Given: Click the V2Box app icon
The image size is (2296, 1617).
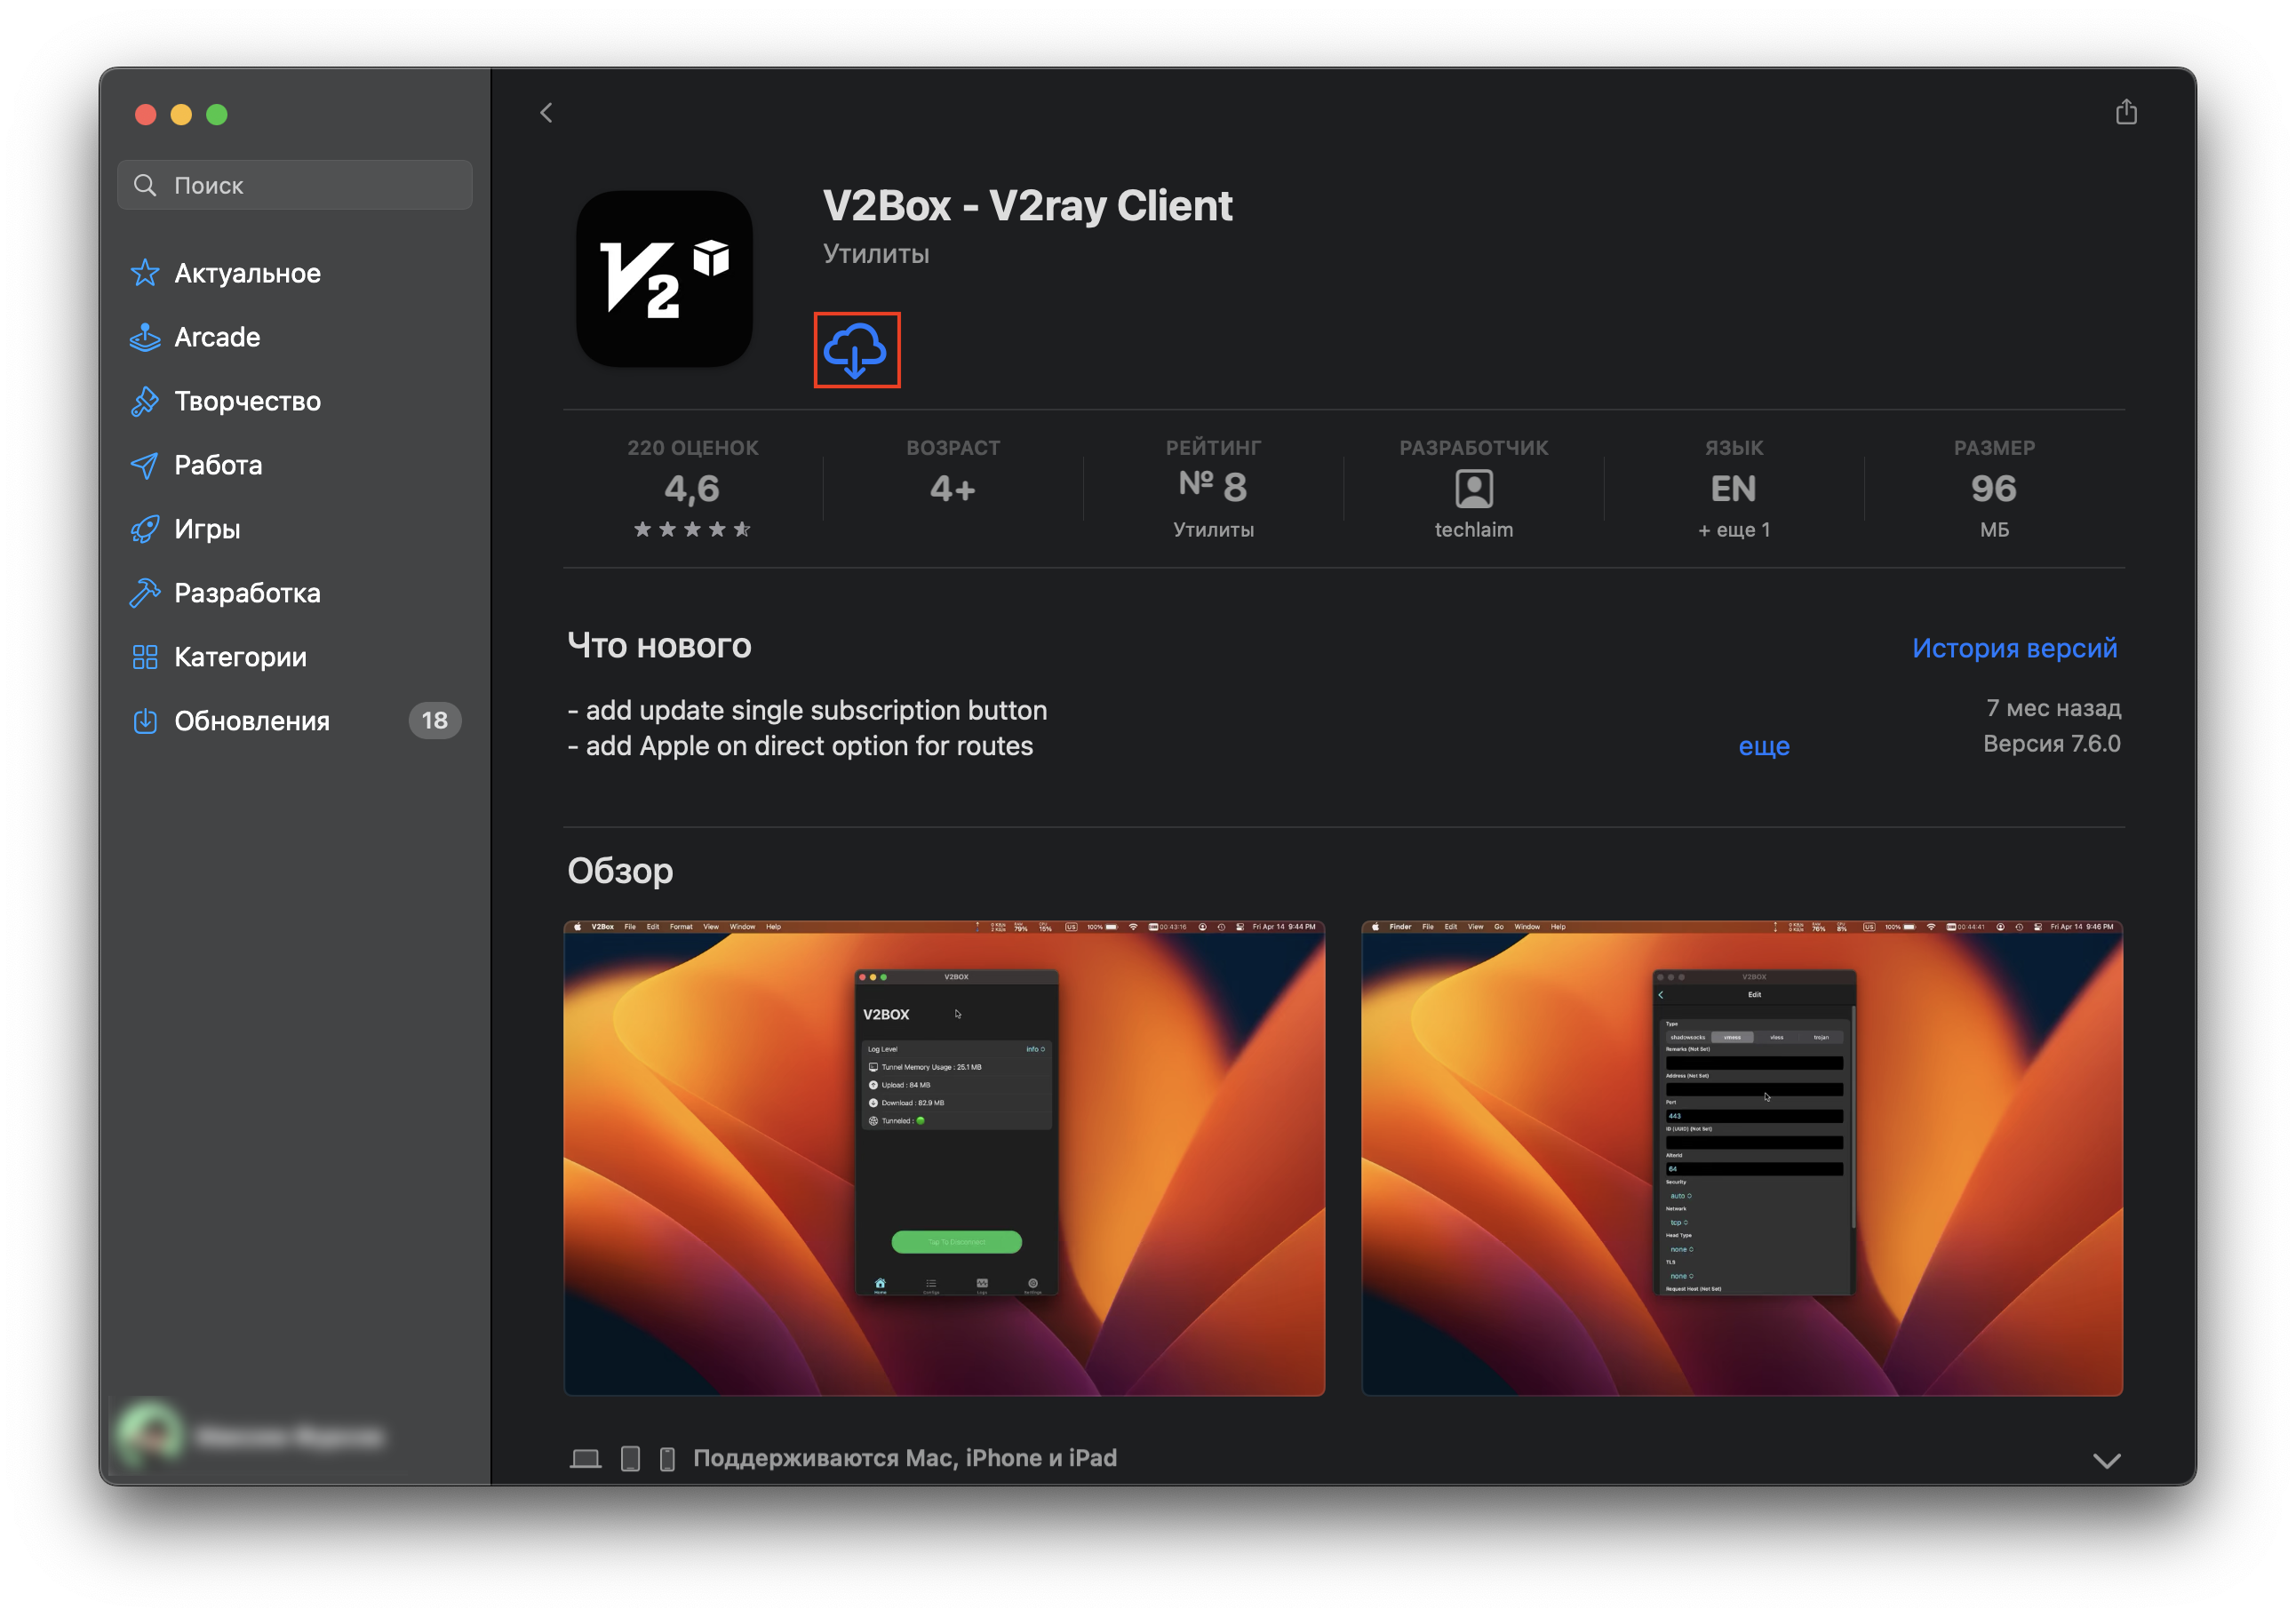Looking at the screenshot, I should [665, 279].
